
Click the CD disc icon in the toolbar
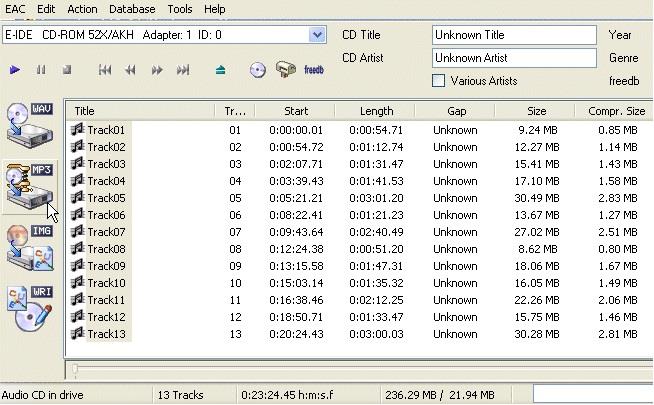[x=258, y=70]
